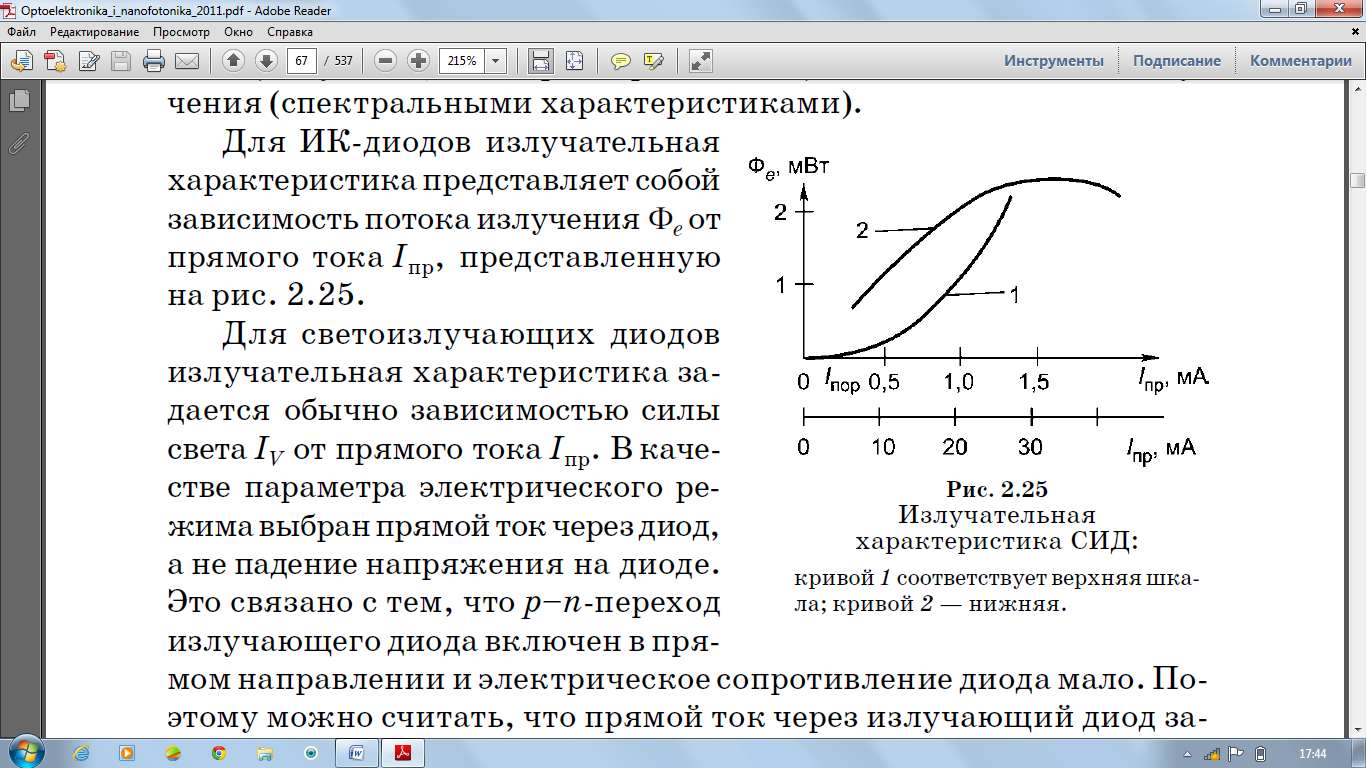Click the small close document X button
The height and width of the screenshot is (768, 1366).
click(x=1356, y=32)
